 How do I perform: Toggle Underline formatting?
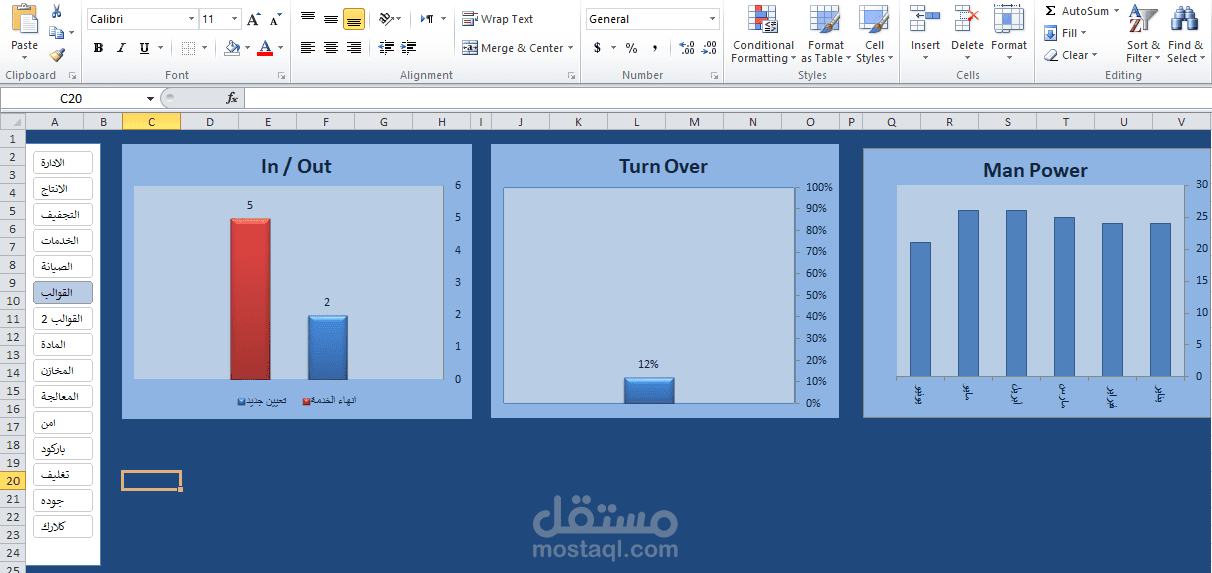point(145,48)
